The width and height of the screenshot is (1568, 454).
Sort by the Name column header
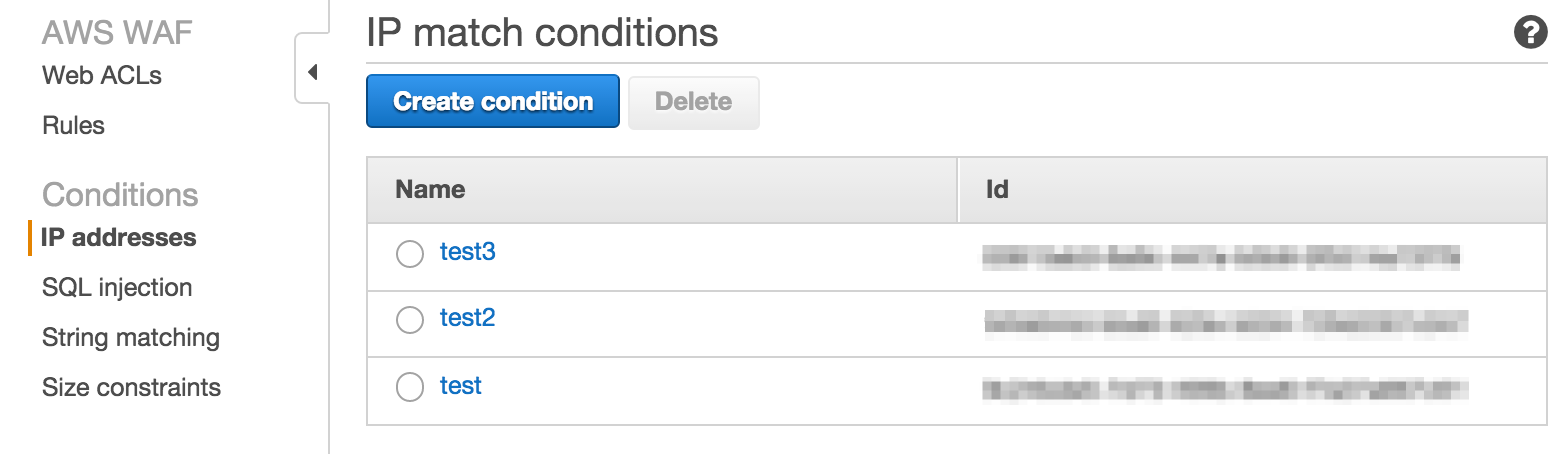(431, 190)
